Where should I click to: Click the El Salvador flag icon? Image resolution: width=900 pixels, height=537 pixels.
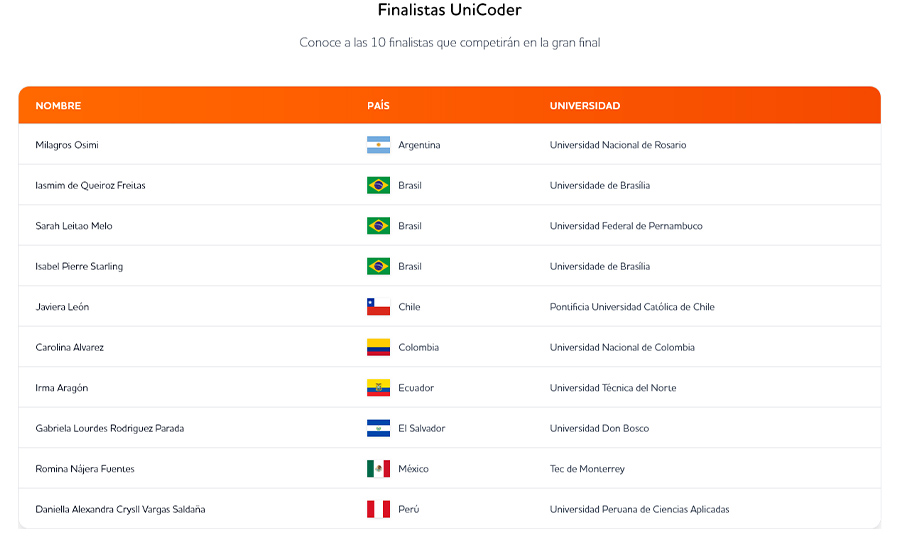tap(378, 428)
